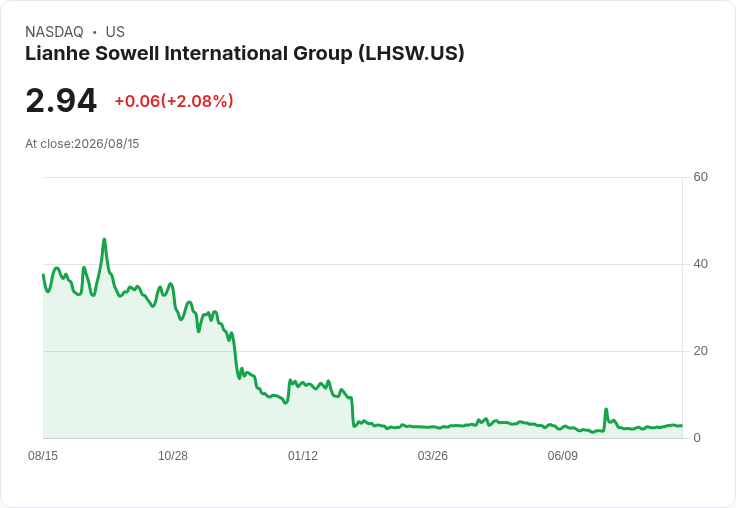Click the US market label

(x=115, y=32)
